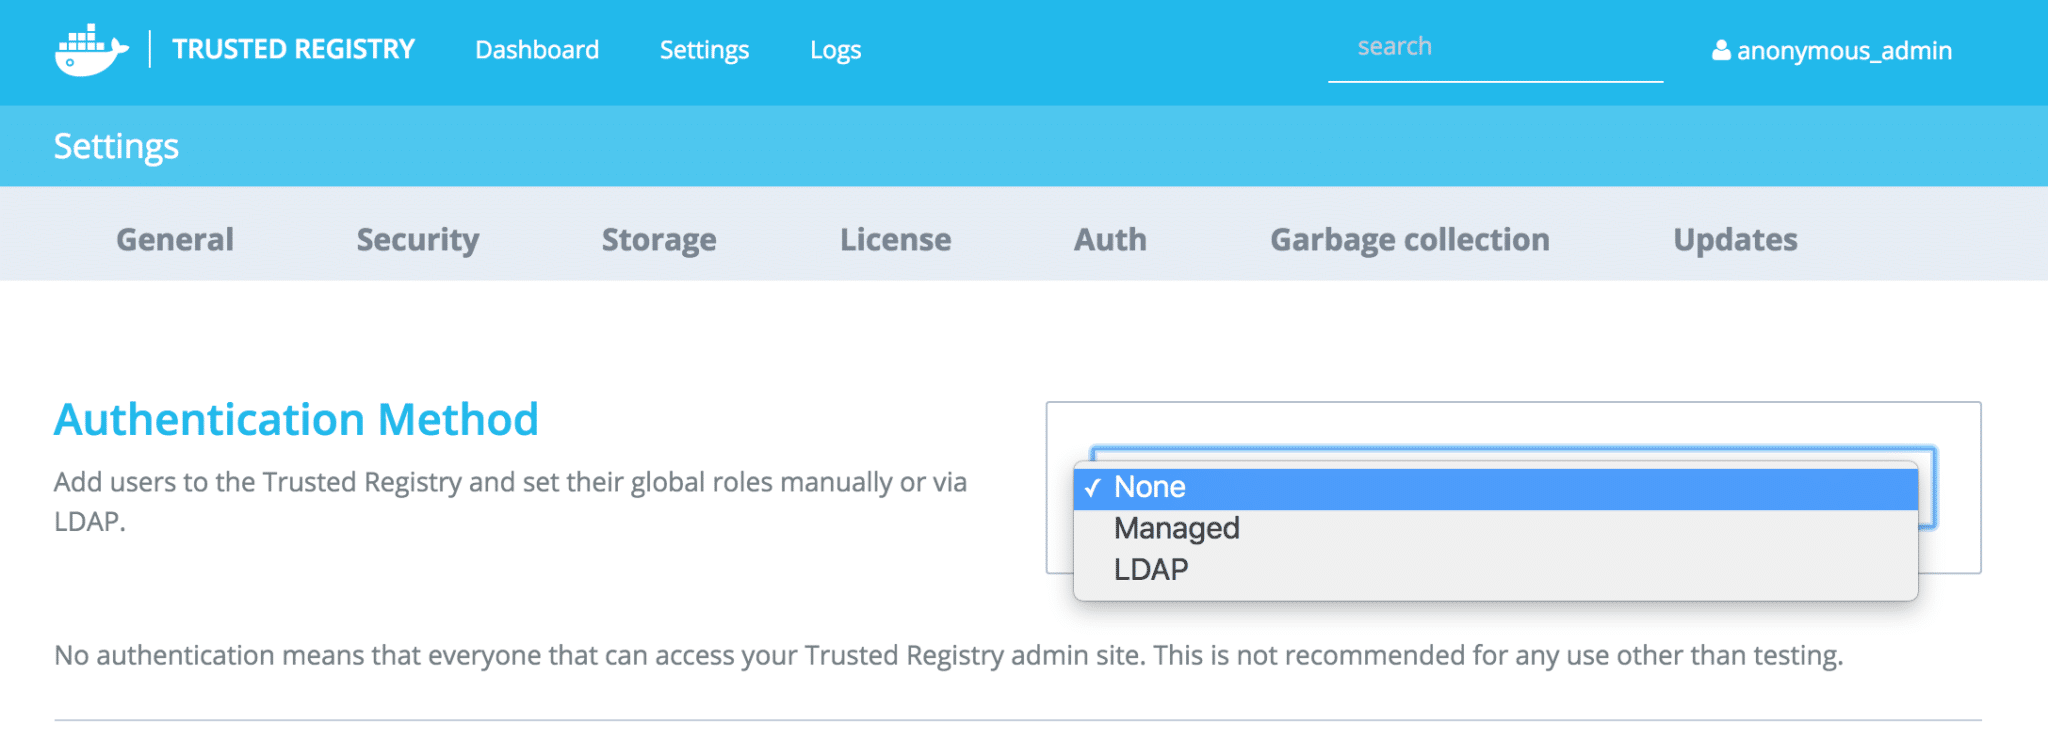
Task: Open the Garbage collection tab
Action: 1409,240
